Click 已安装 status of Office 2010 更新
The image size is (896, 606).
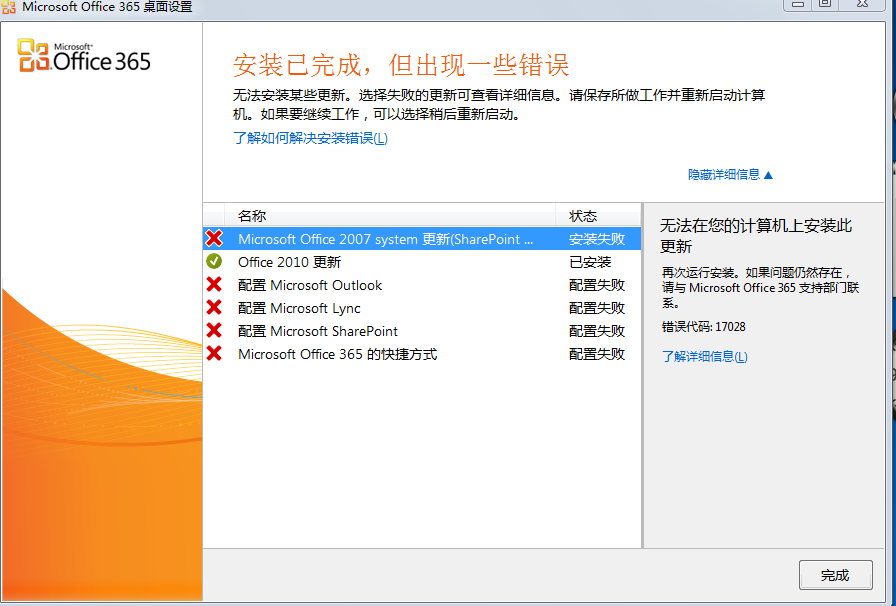click(x=590, y=262)
